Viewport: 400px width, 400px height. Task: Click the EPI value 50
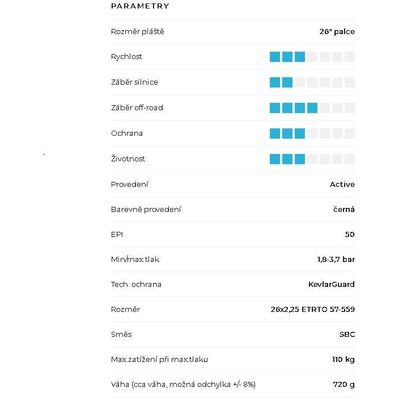[x=350, y=234]
